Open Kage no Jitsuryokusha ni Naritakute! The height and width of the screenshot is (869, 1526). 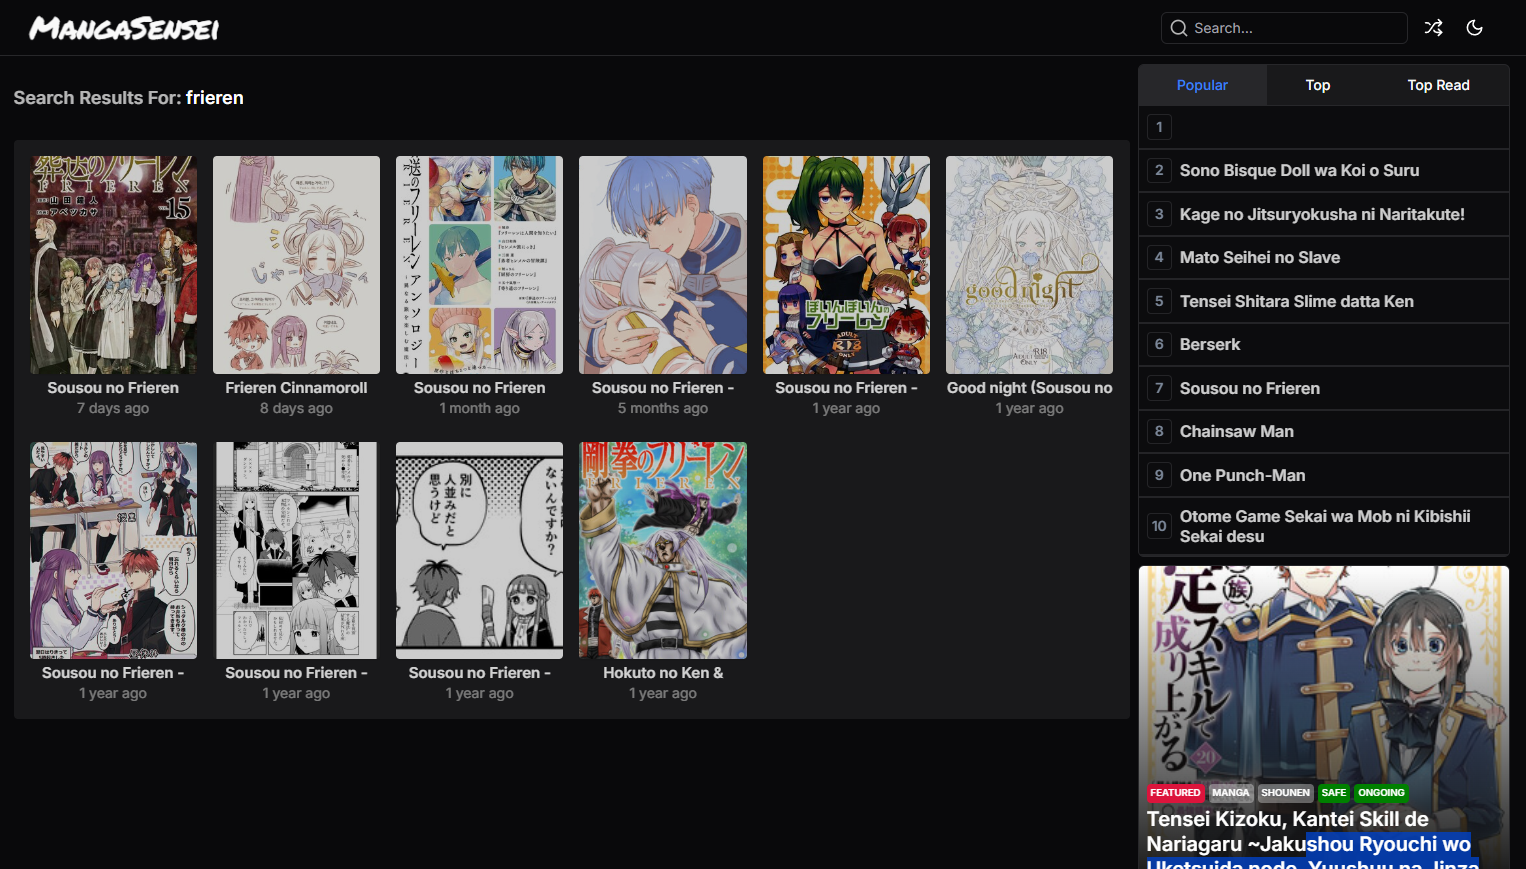[x=1322, y=214]
